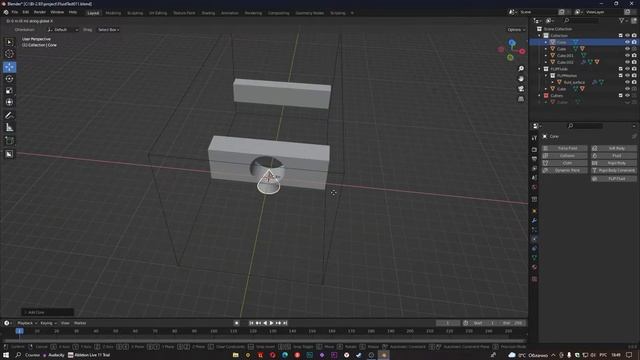Enable Collision physics
Viewport: 640px width, 360px height.
(x=564, y=156)
